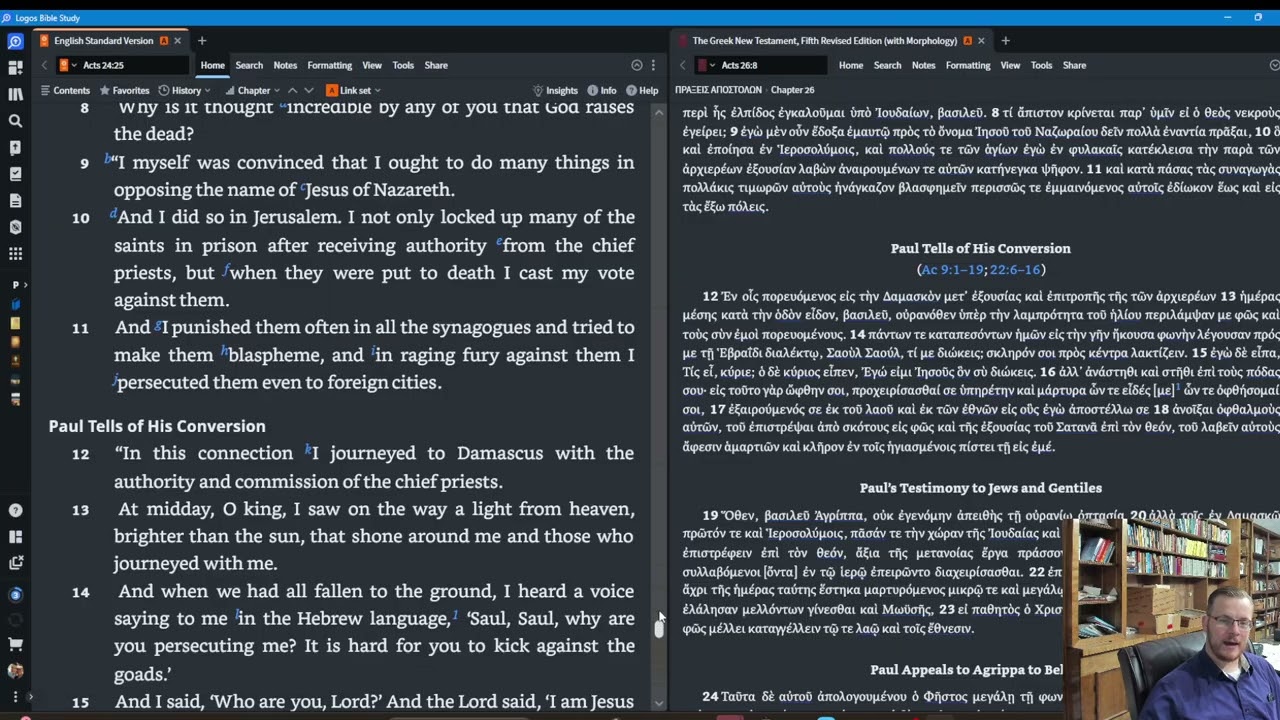Image resolution: width=1280 pixels, height=720 pixels.
Task: Toggle Favorites star for ESV
Action: (124, 90)
